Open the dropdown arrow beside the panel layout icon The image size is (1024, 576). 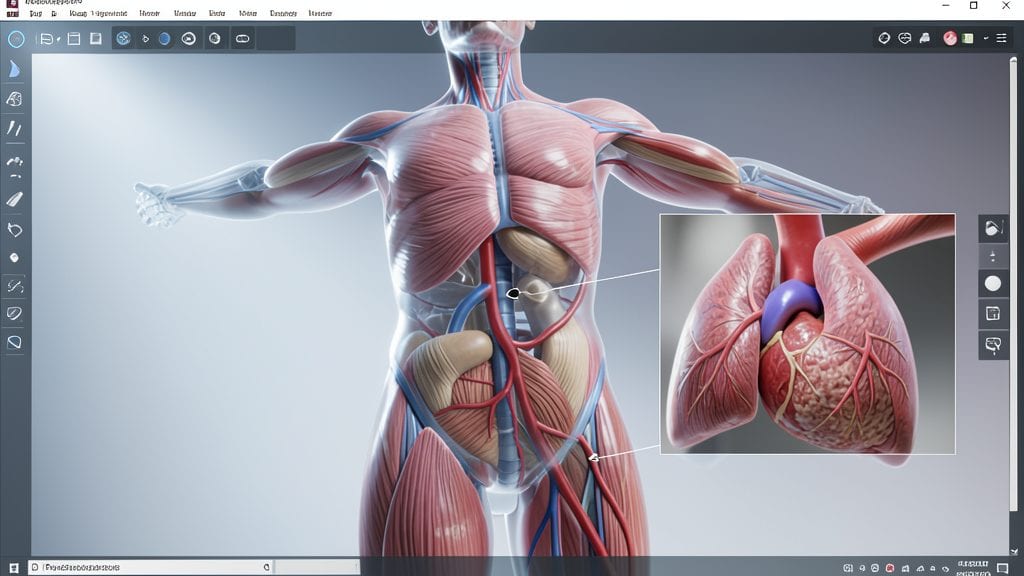point(58,40)
